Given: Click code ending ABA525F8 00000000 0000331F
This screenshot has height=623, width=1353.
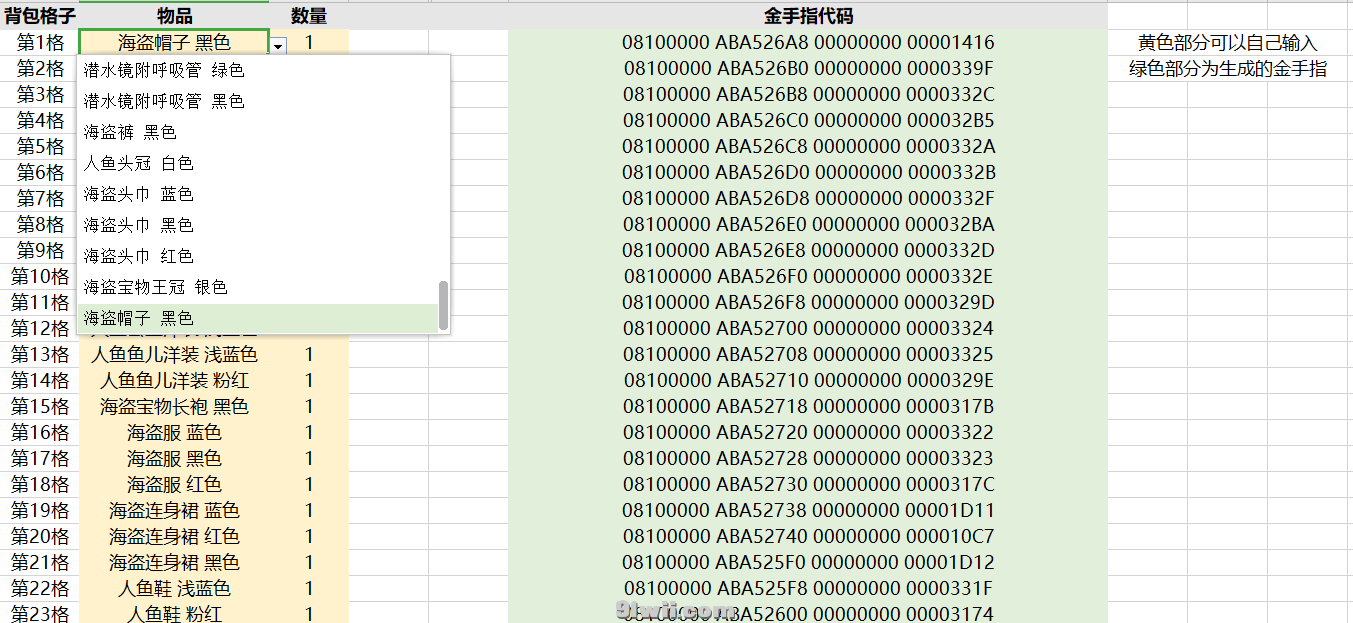Looking at the screenshot, I should tap(808, 588).
